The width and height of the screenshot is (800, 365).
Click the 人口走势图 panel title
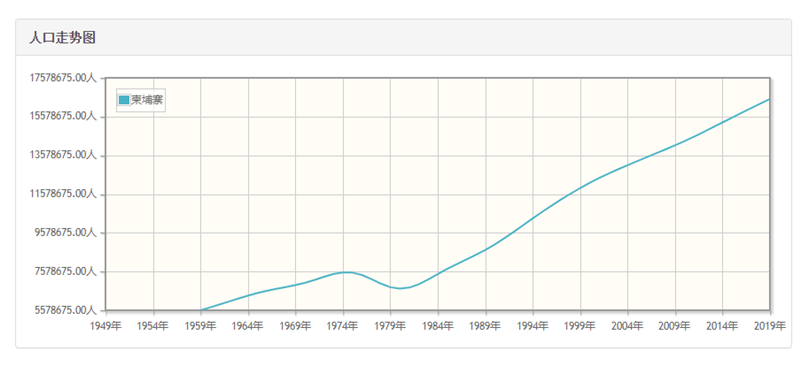62,38
